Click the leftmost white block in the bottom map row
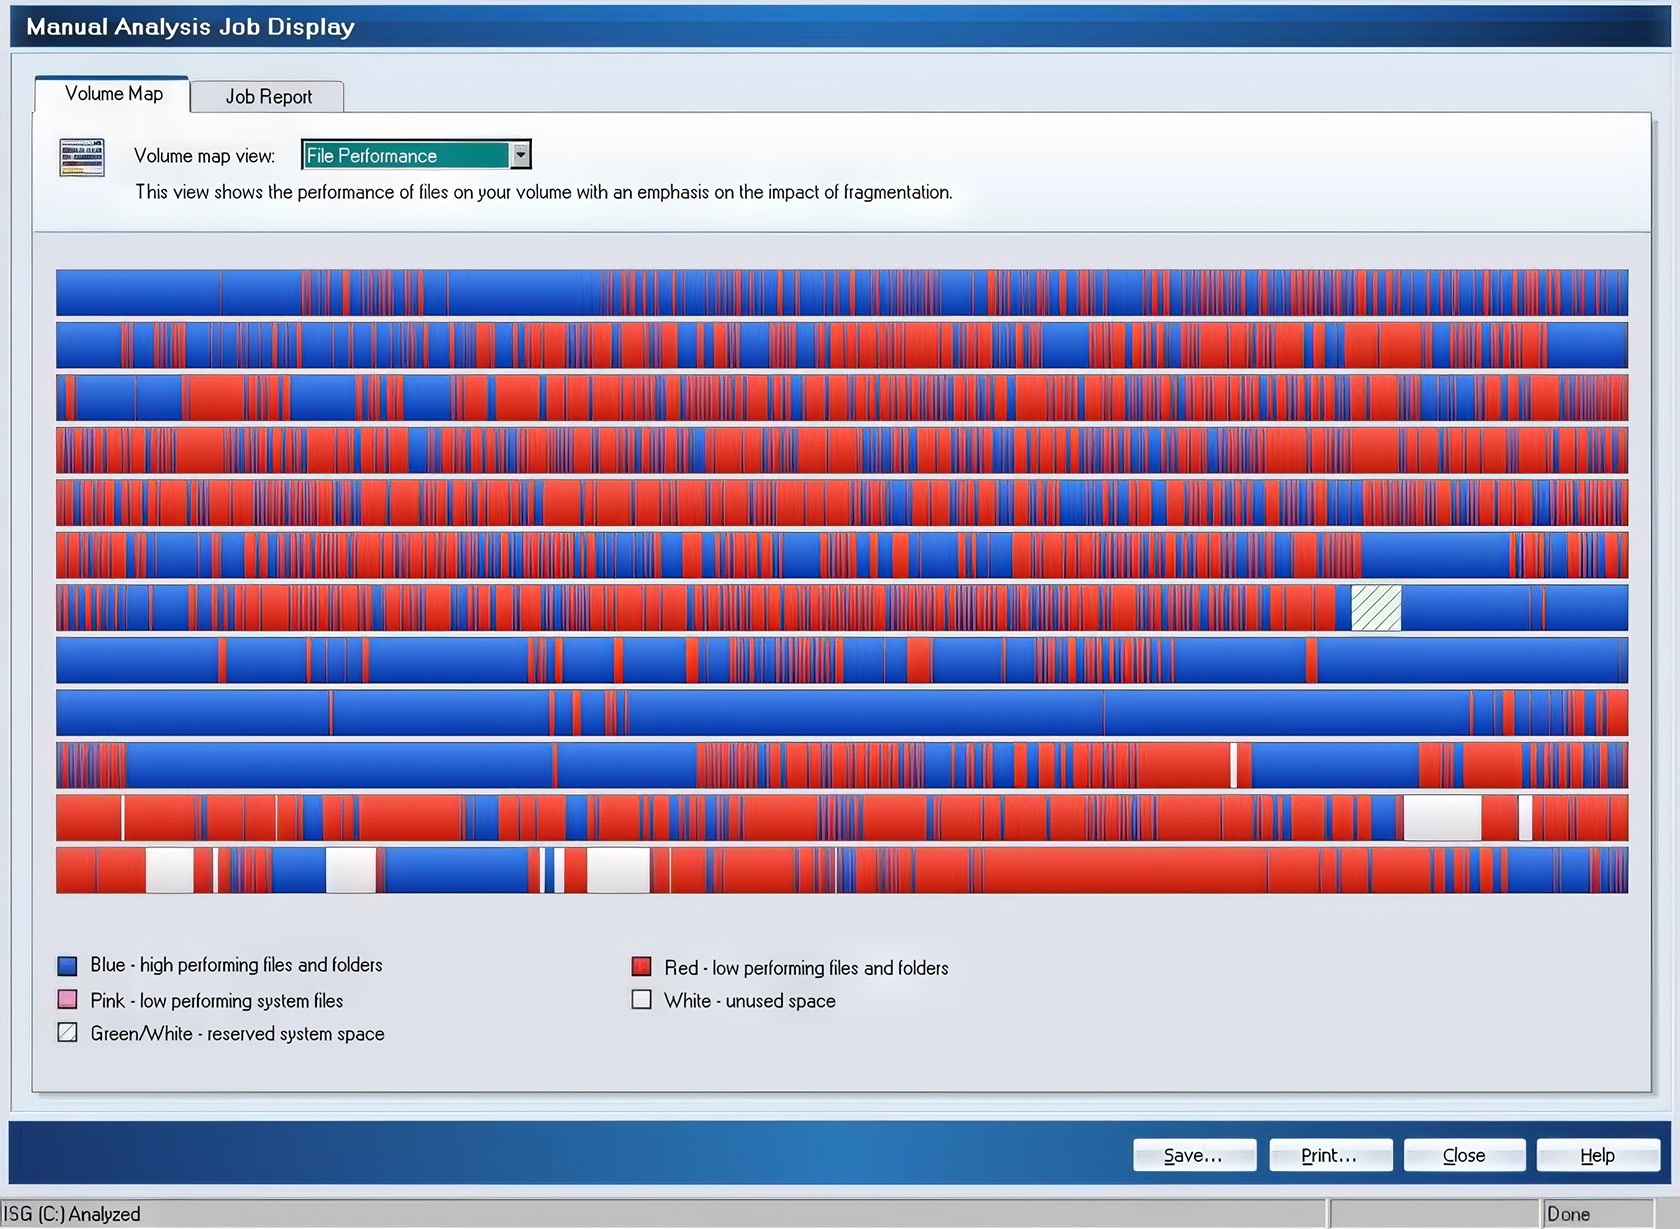Viewport: 1680px width, 1229px height. (x=169, y=870)
